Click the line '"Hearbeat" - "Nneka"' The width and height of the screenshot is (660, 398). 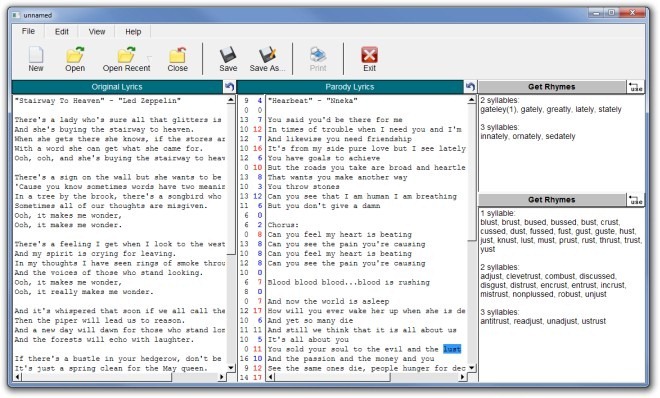tap(312, 101)
